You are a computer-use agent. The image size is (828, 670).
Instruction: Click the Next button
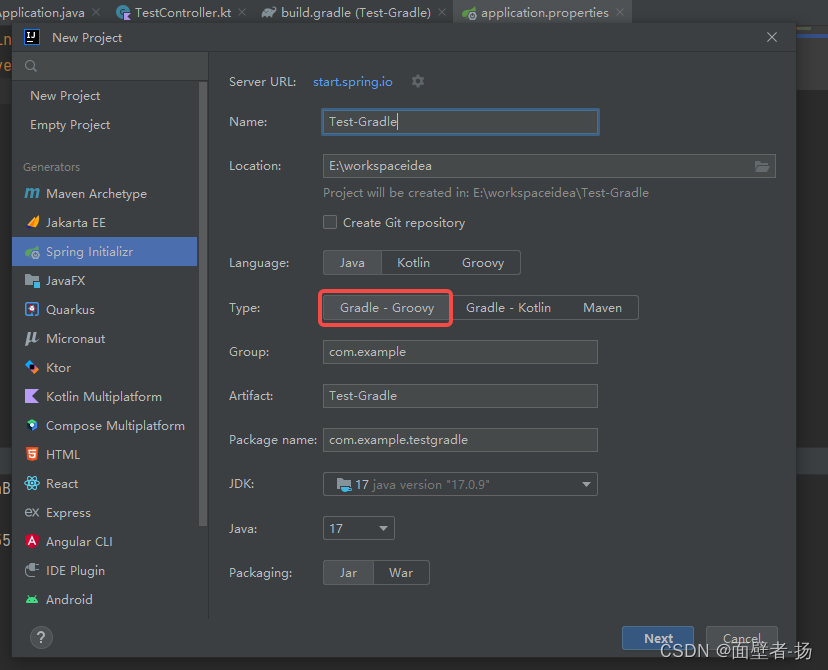(x=658, y=638)
